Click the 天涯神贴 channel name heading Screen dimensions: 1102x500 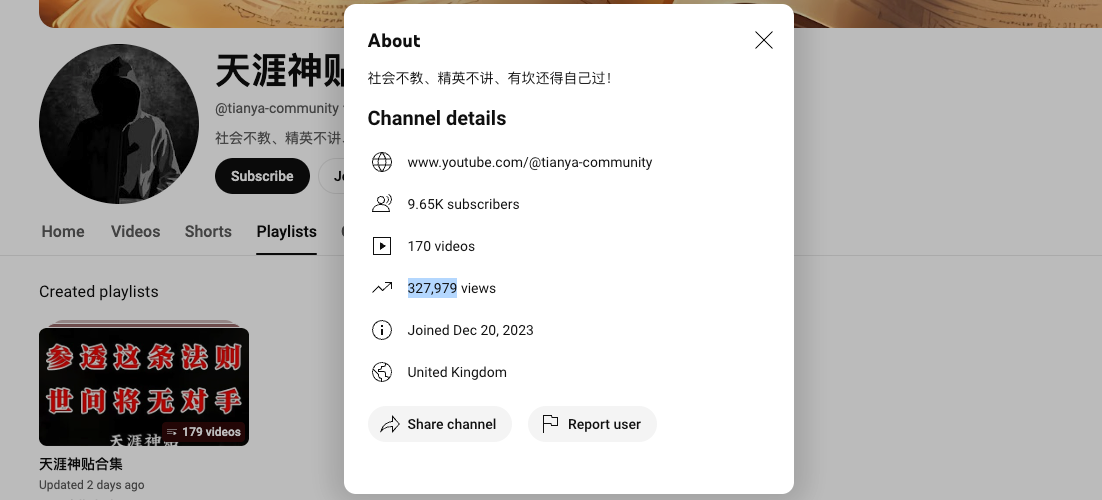coord(279,72)
